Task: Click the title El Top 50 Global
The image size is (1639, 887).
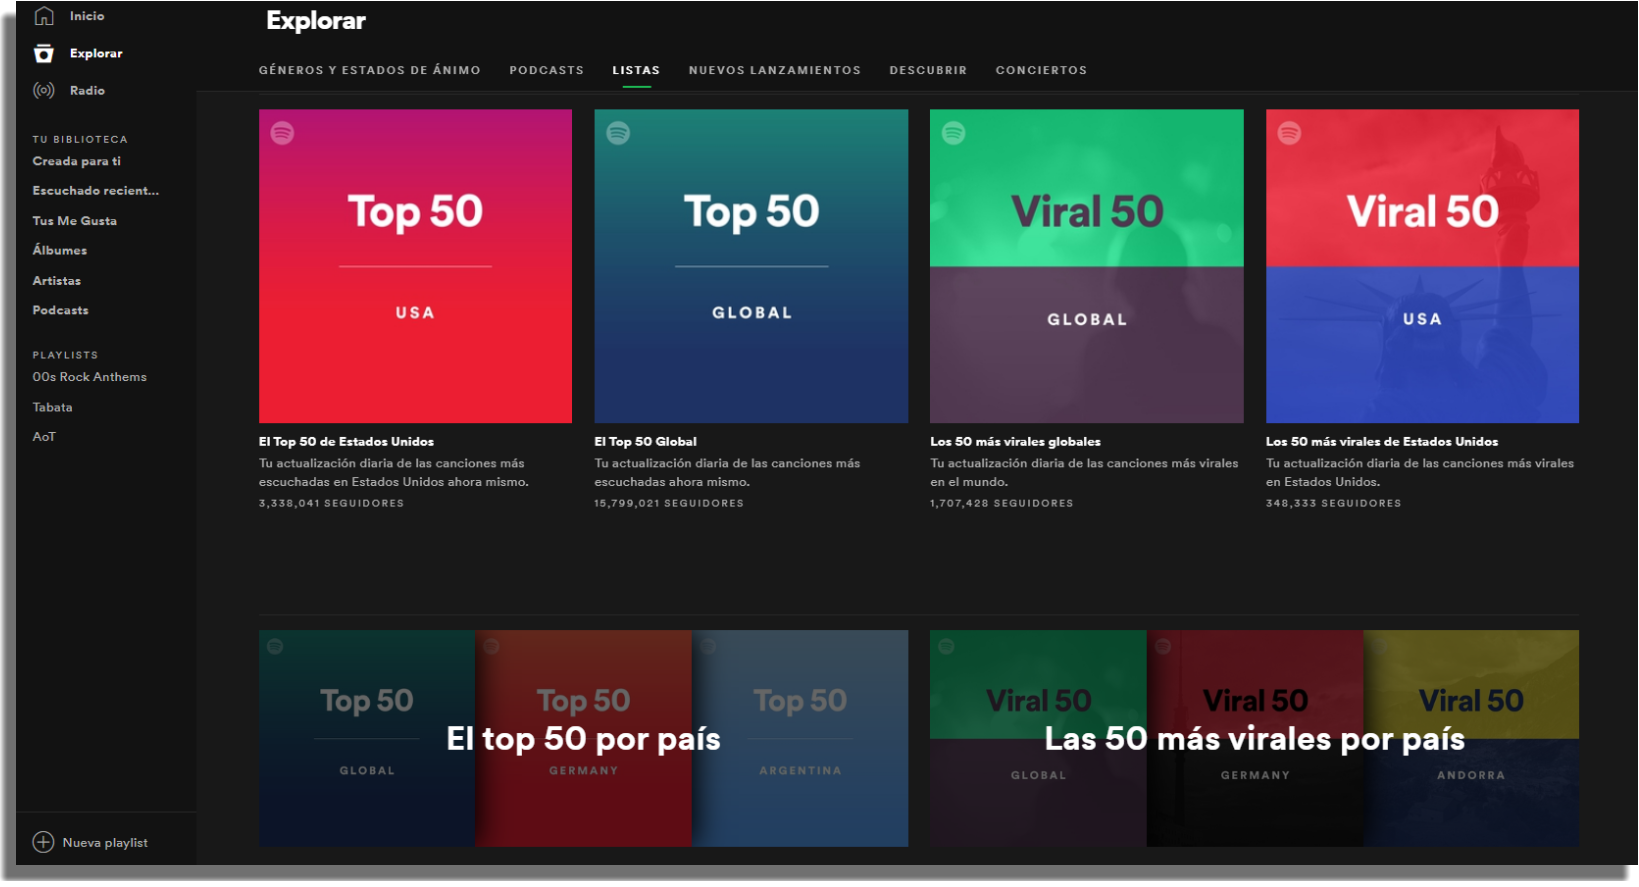Action: point(645,441)
